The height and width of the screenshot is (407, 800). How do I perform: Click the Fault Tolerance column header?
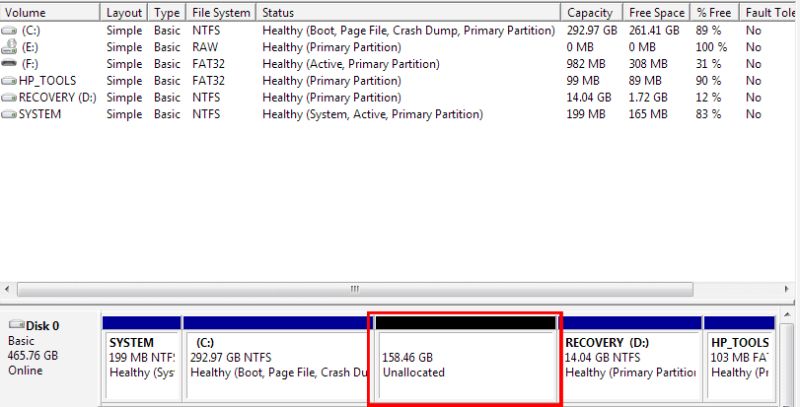coord(769,12)
